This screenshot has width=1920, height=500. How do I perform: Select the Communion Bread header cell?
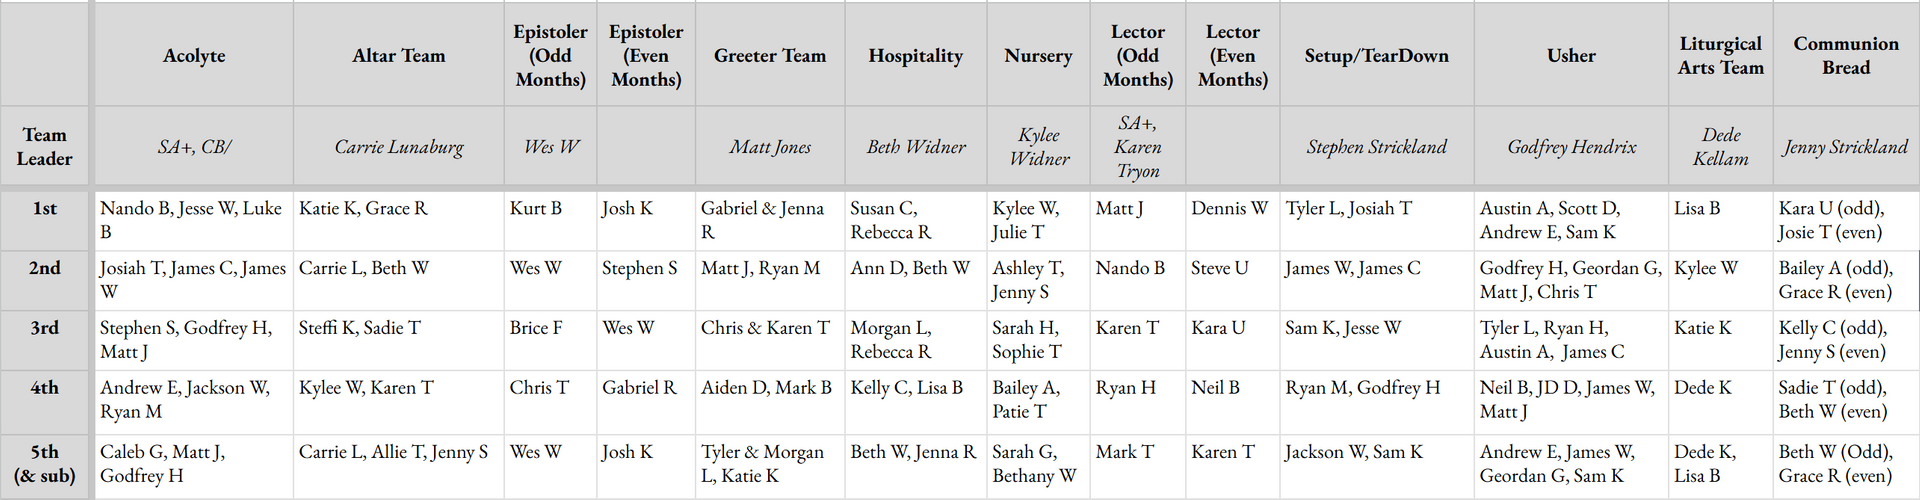point(1846,55)
